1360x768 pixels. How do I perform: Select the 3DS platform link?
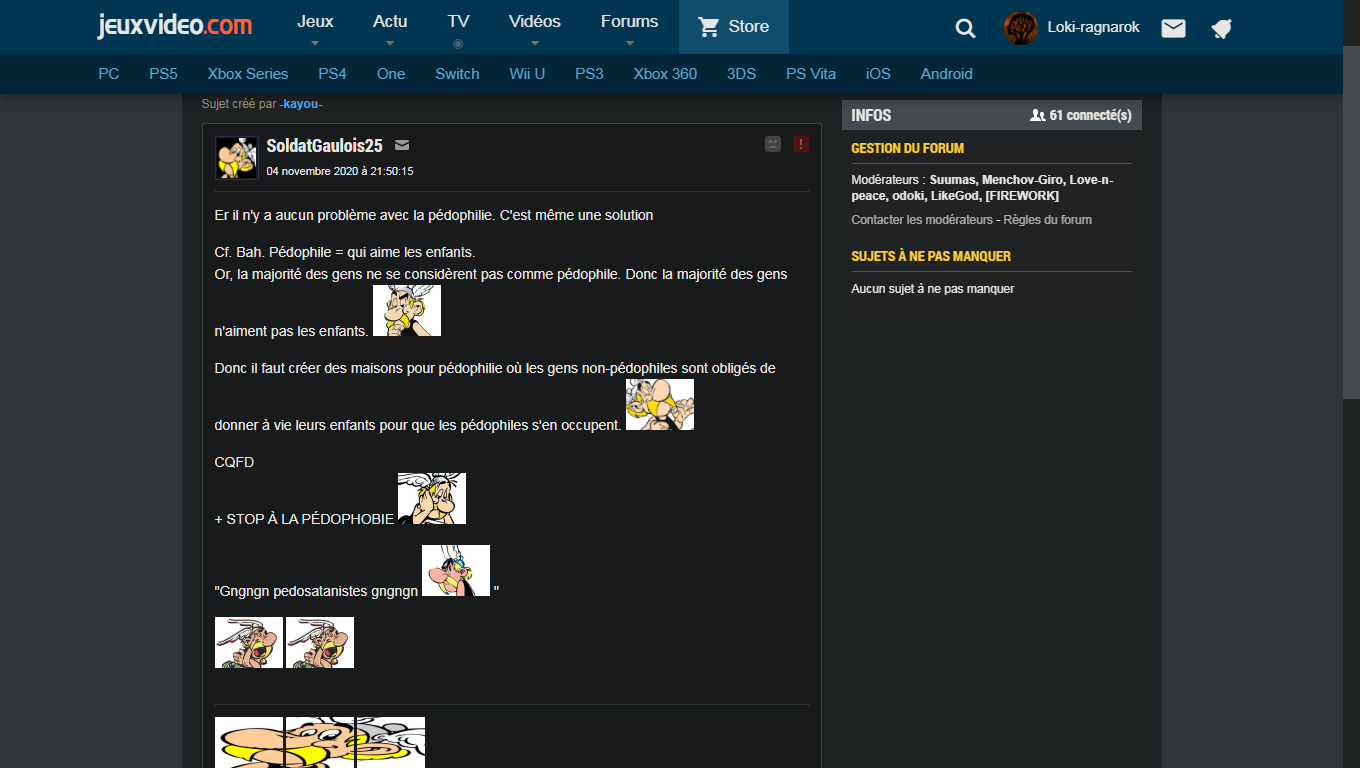tap(742, 74)
